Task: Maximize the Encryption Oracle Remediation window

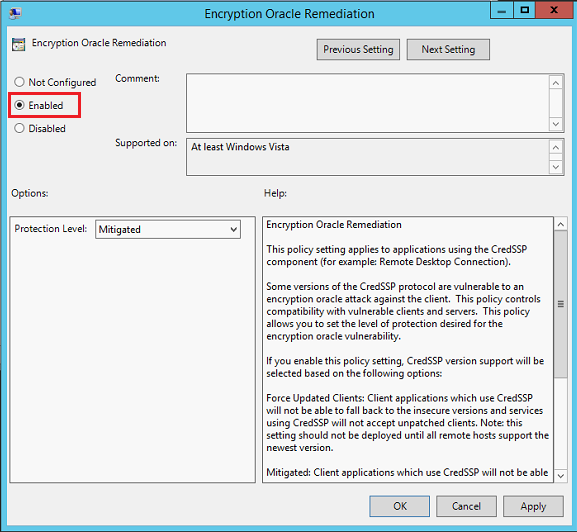Action: click(x=524, y=10)
